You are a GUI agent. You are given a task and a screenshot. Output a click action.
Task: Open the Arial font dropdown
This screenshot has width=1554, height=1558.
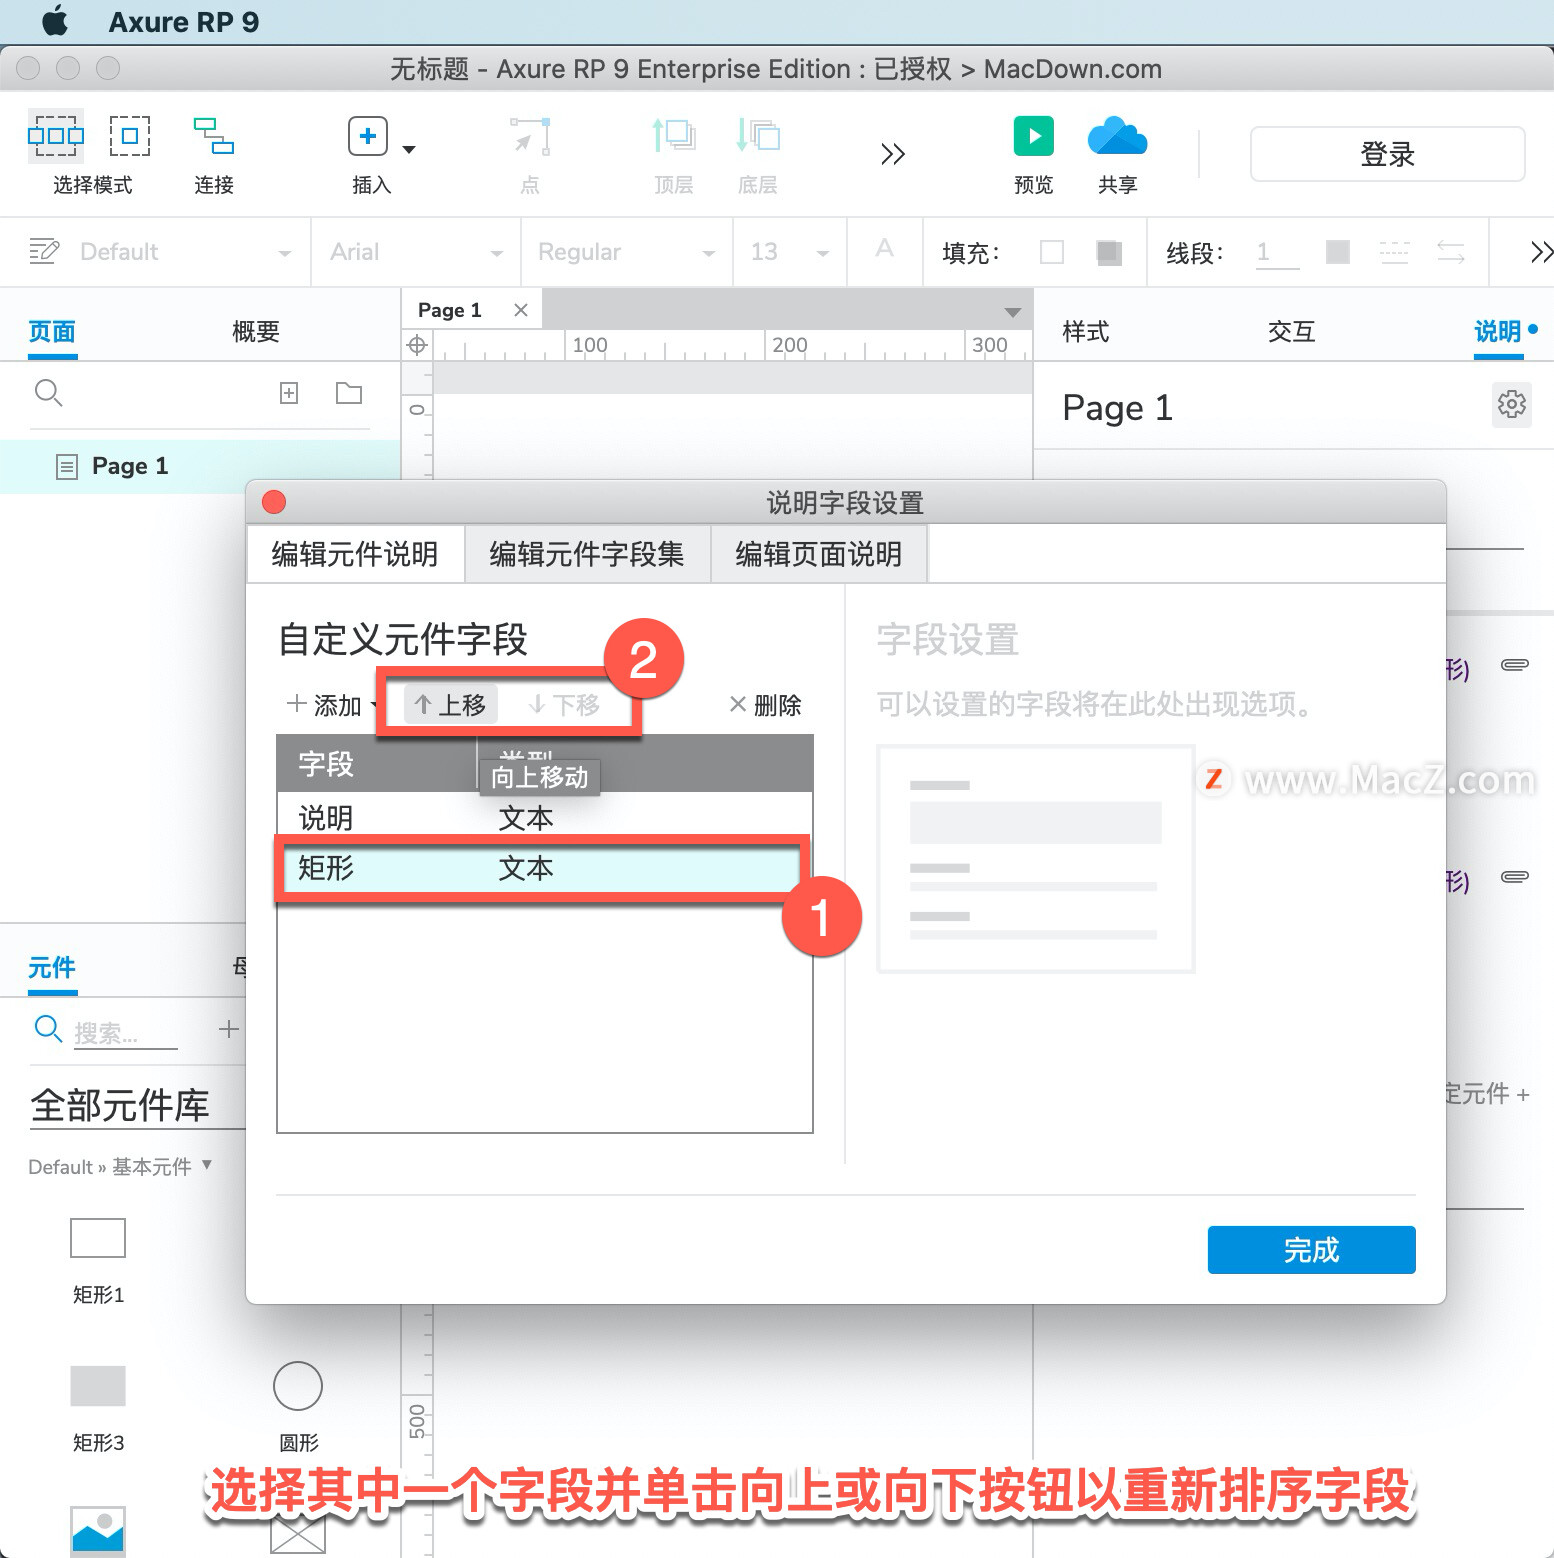click(x=497, y=253)
